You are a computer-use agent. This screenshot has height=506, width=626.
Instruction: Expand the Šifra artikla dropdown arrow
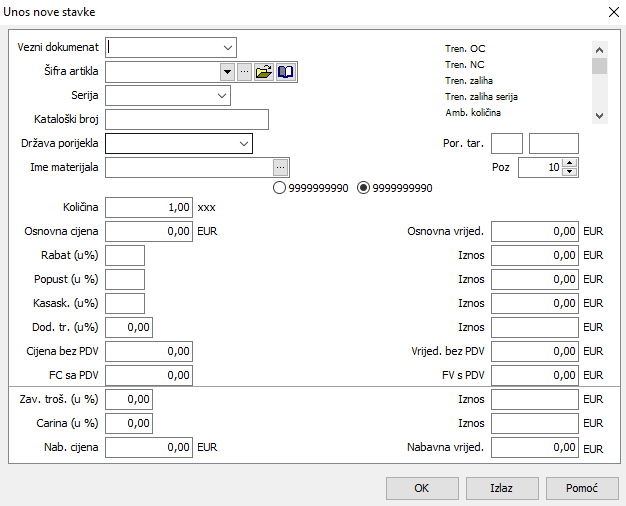pos(228,72)
